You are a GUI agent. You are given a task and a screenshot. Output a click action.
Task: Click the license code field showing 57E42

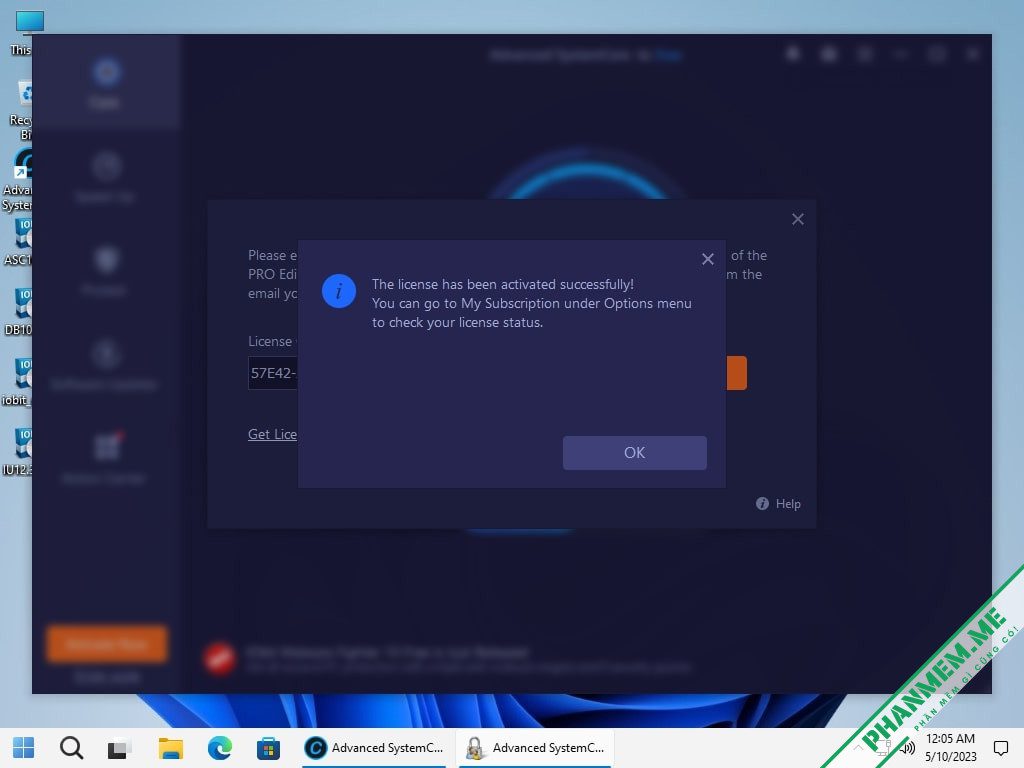[273, 373]
